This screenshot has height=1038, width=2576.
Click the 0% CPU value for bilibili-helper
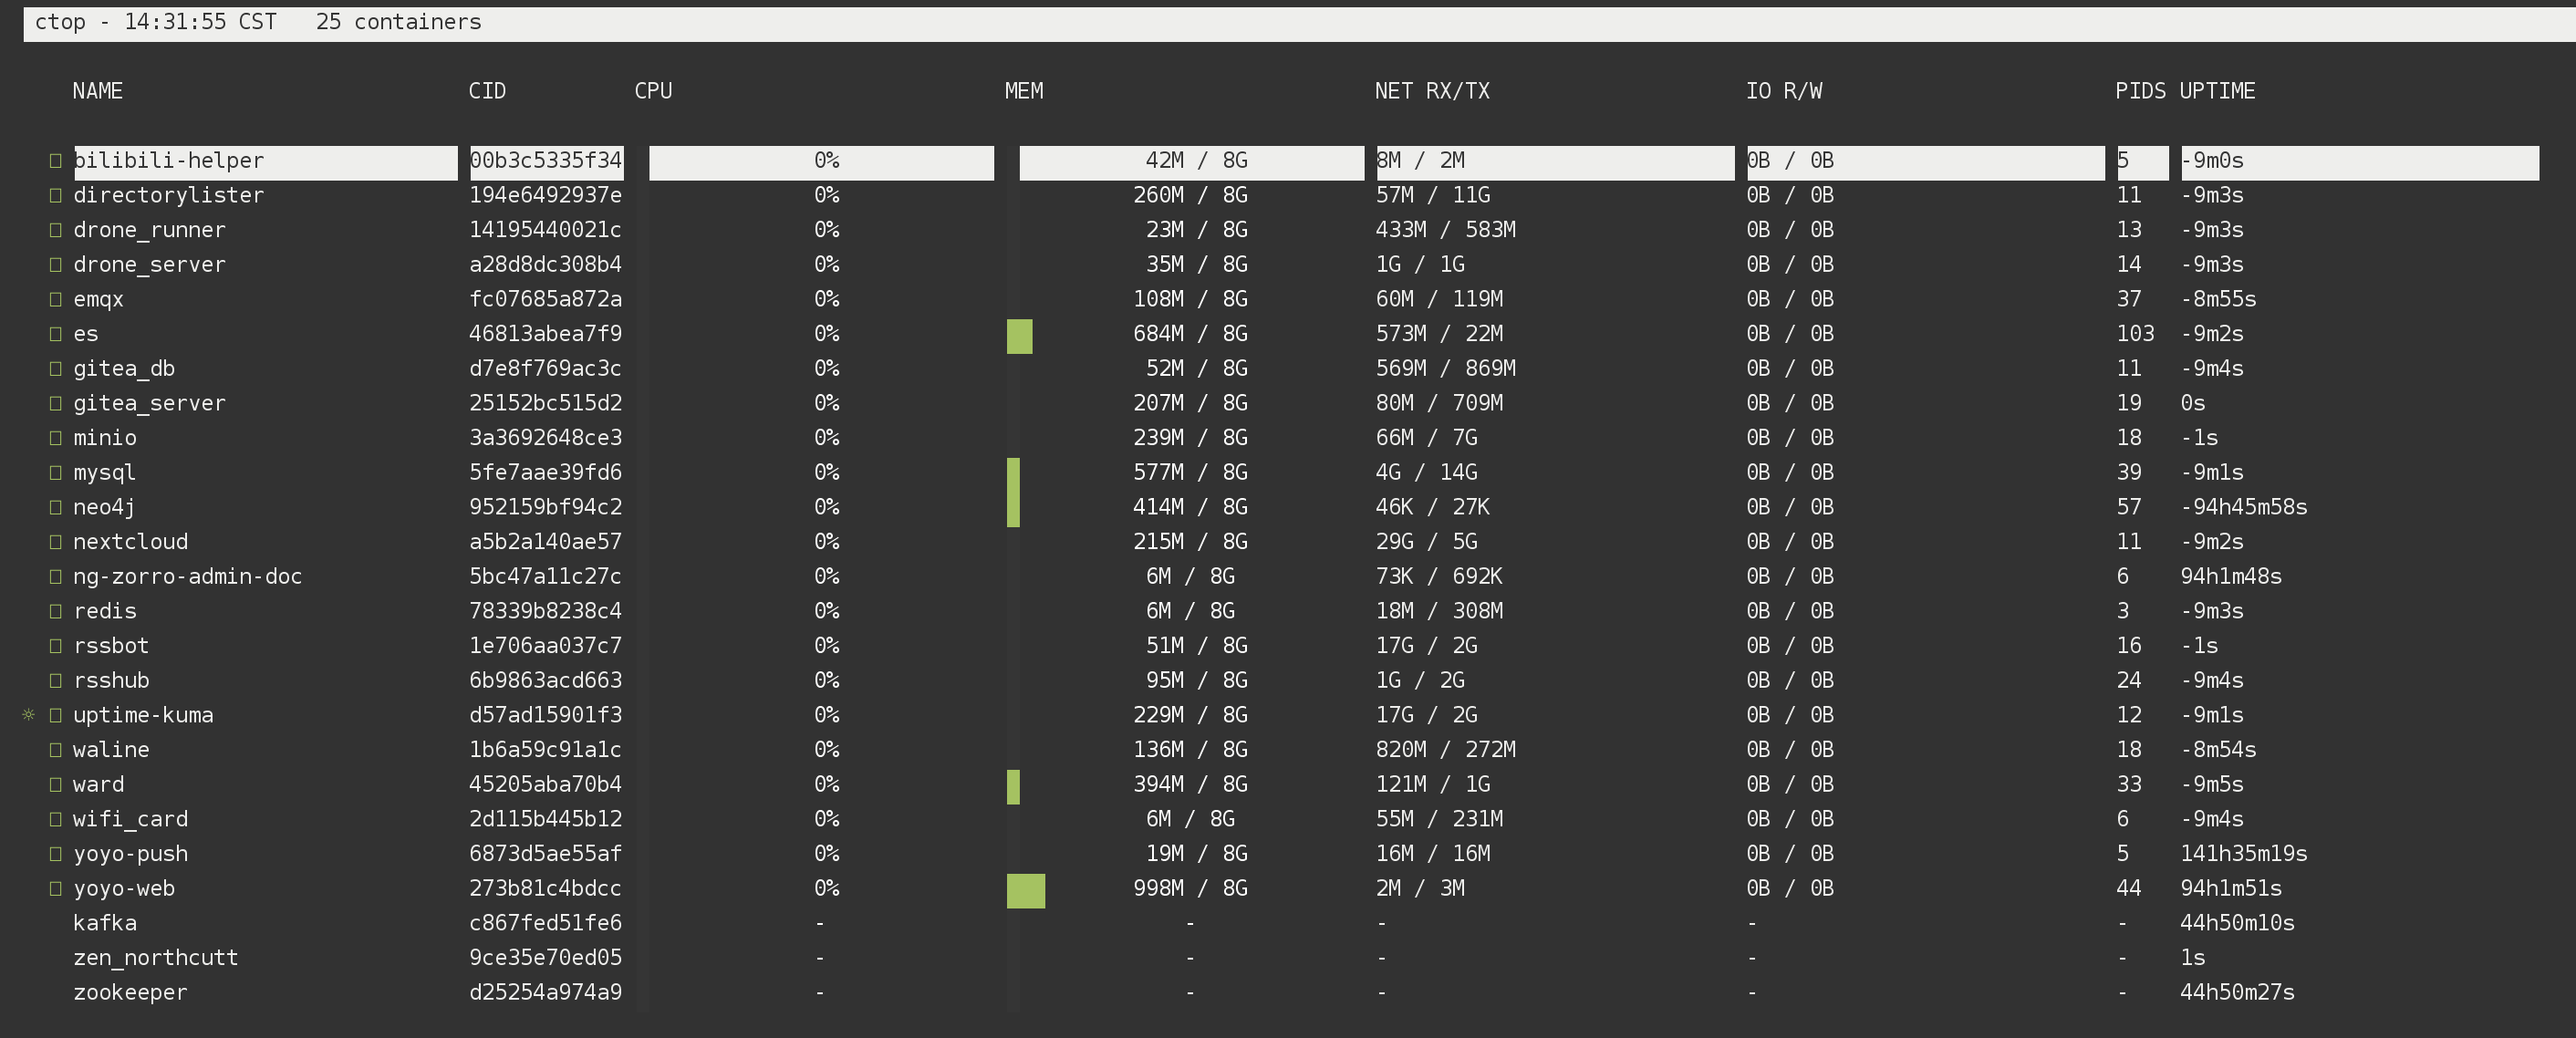[826, 161]
